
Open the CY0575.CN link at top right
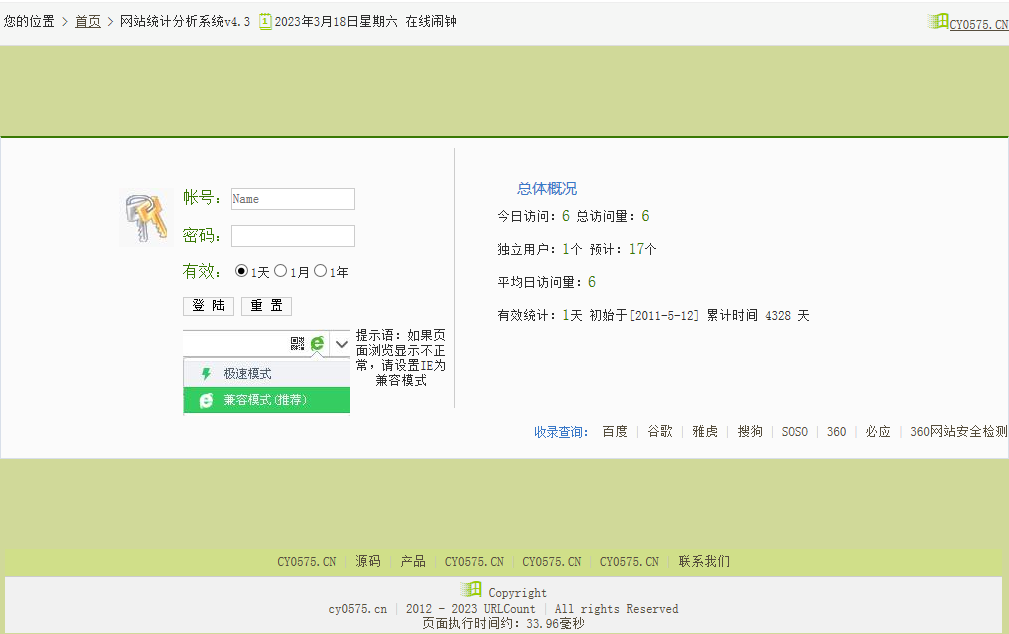pos(979,24)
